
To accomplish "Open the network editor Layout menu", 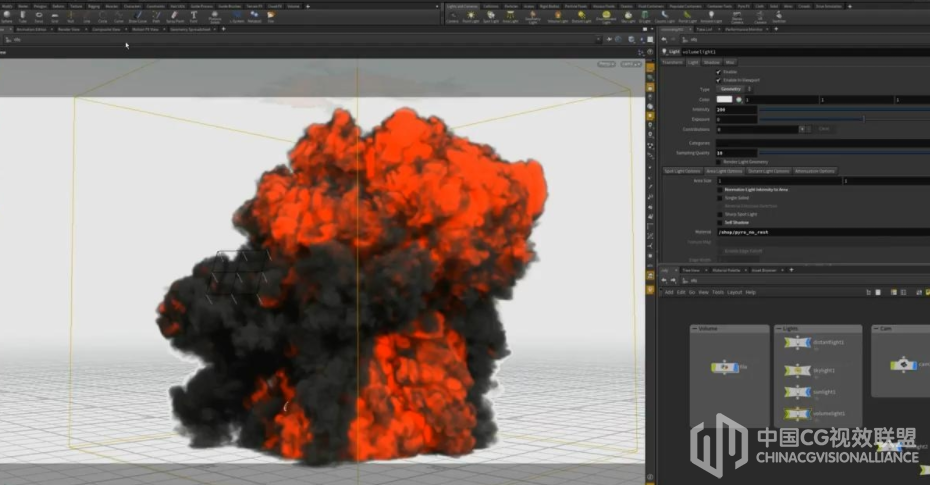I will pos(735,292).
